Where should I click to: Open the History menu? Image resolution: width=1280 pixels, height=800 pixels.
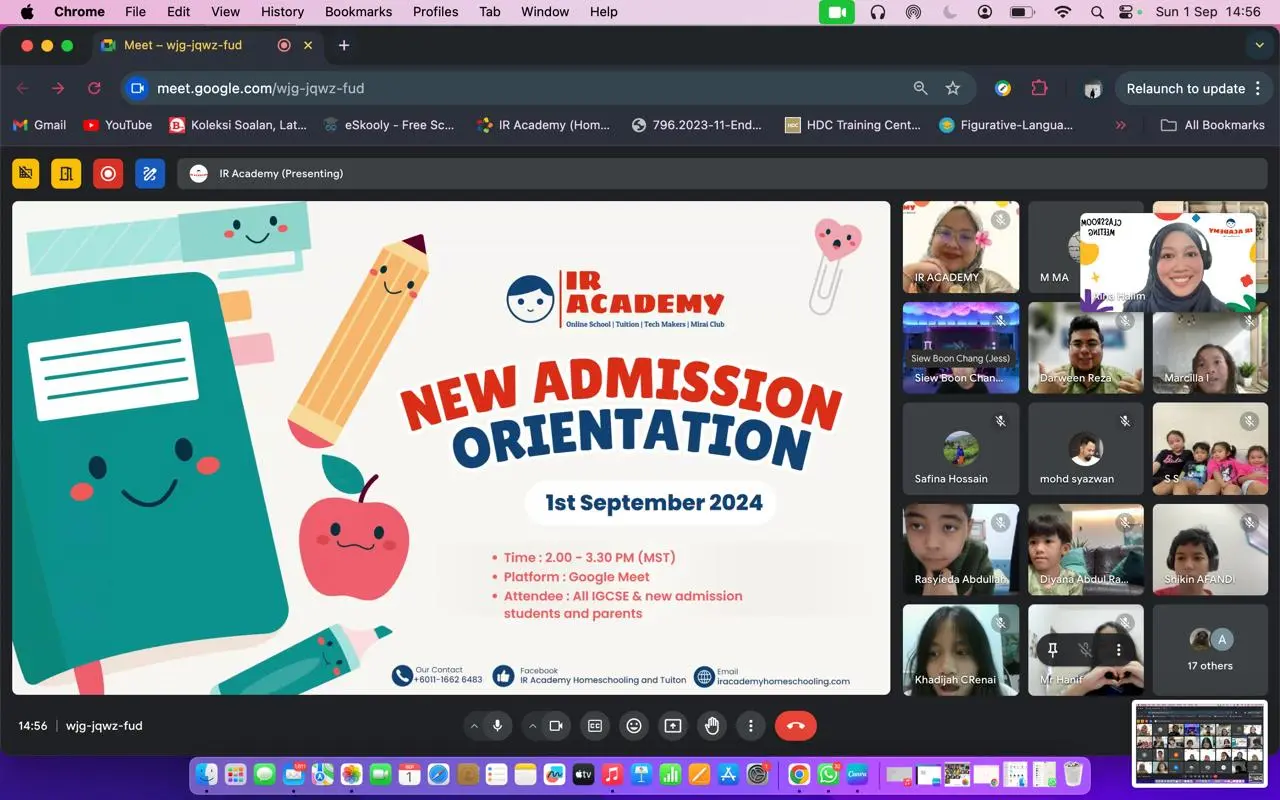(x=282, y=12)
